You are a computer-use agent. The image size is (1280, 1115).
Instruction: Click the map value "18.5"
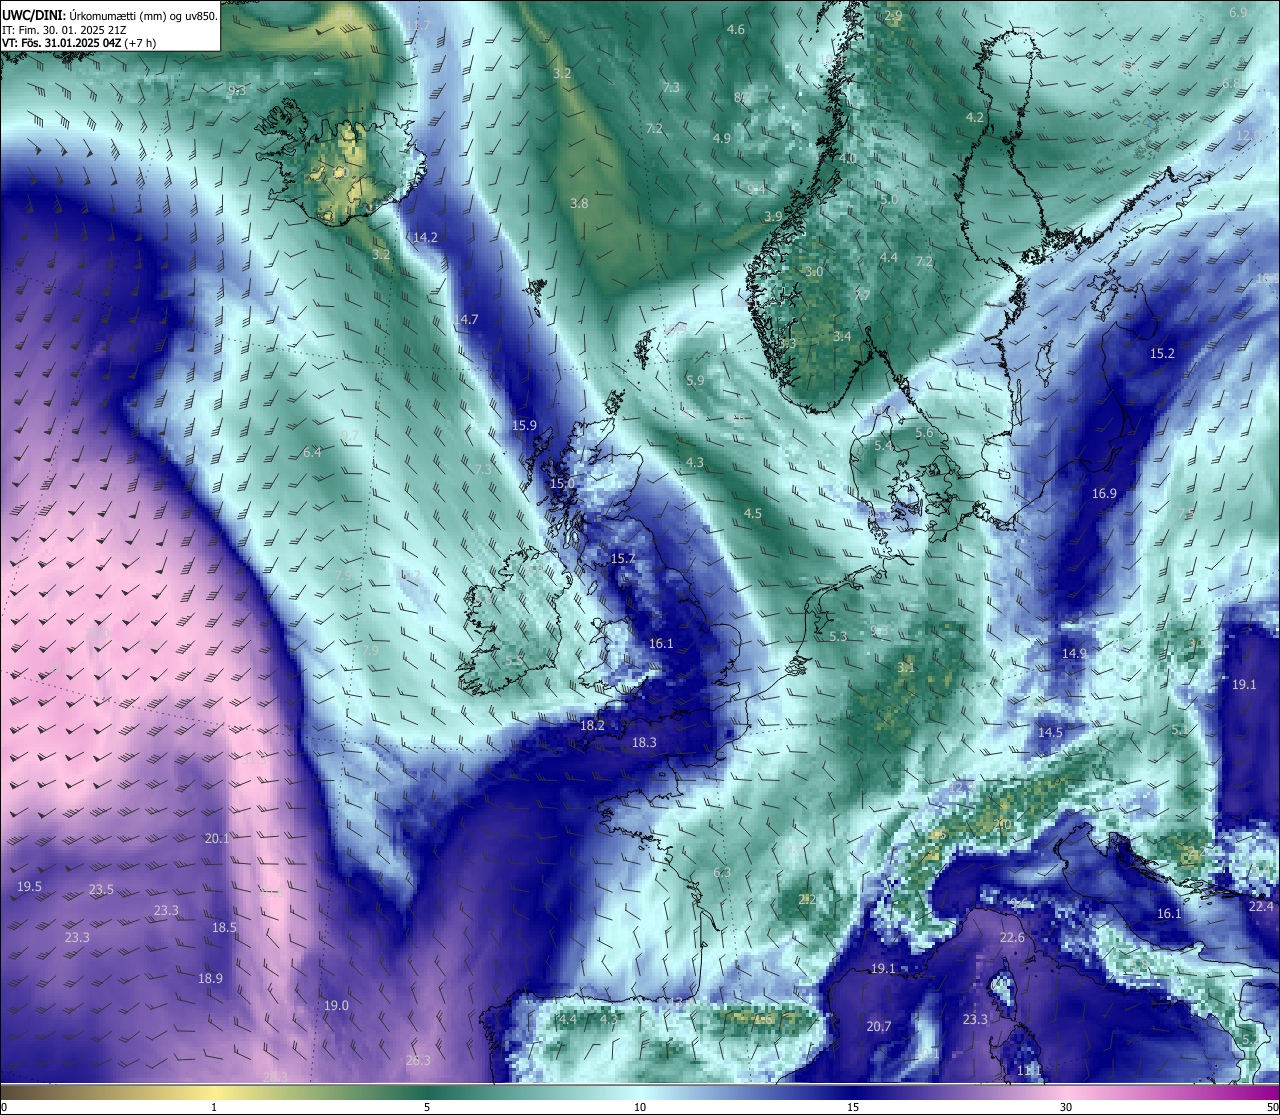point(224,927)
